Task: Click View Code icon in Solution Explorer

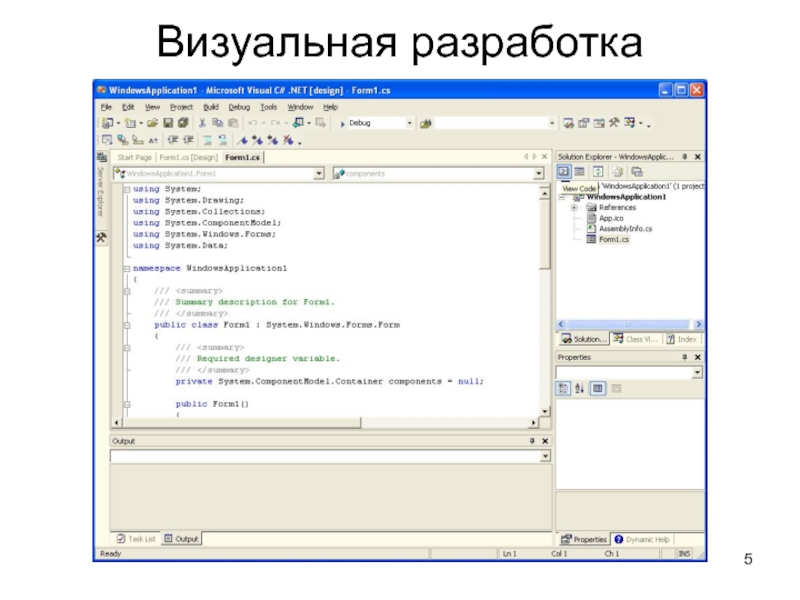Action: 563,173
